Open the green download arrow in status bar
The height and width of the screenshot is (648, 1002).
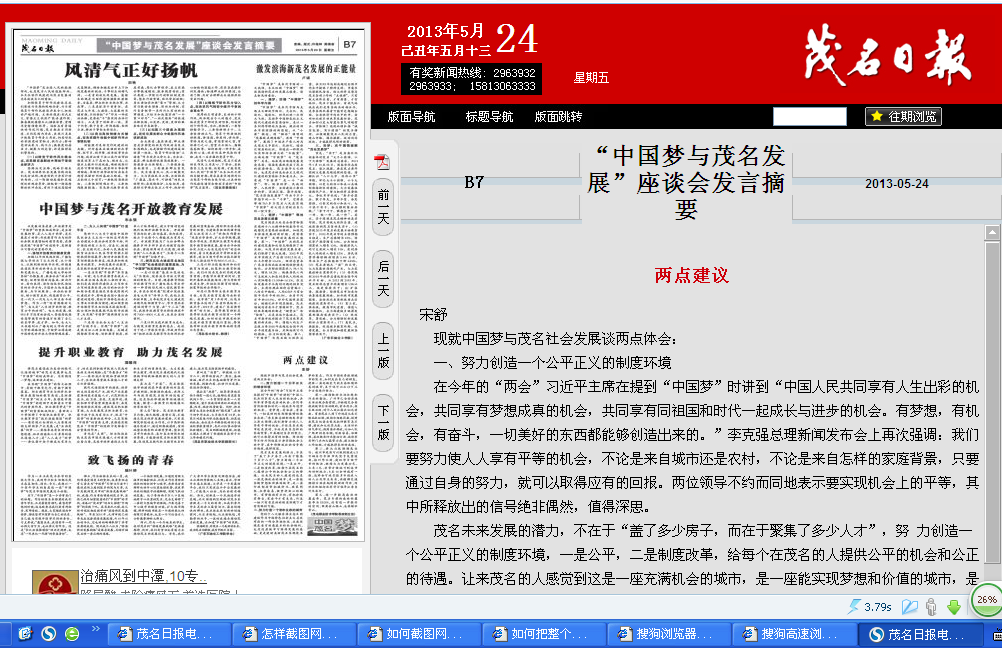coord(954,606)
